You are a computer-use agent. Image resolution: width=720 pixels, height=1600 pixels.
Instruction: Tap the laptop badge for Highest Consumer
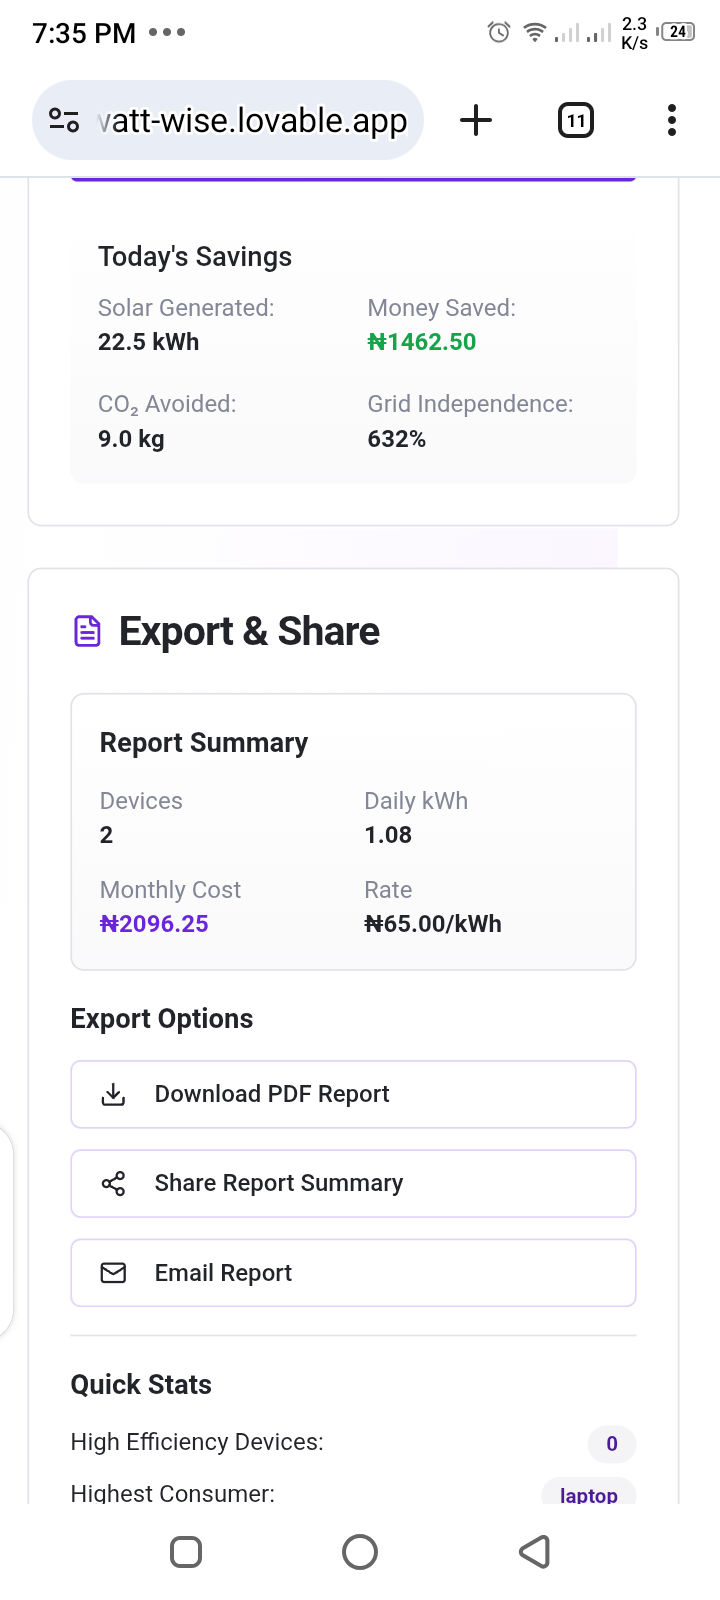click(x=588, y=1493)
